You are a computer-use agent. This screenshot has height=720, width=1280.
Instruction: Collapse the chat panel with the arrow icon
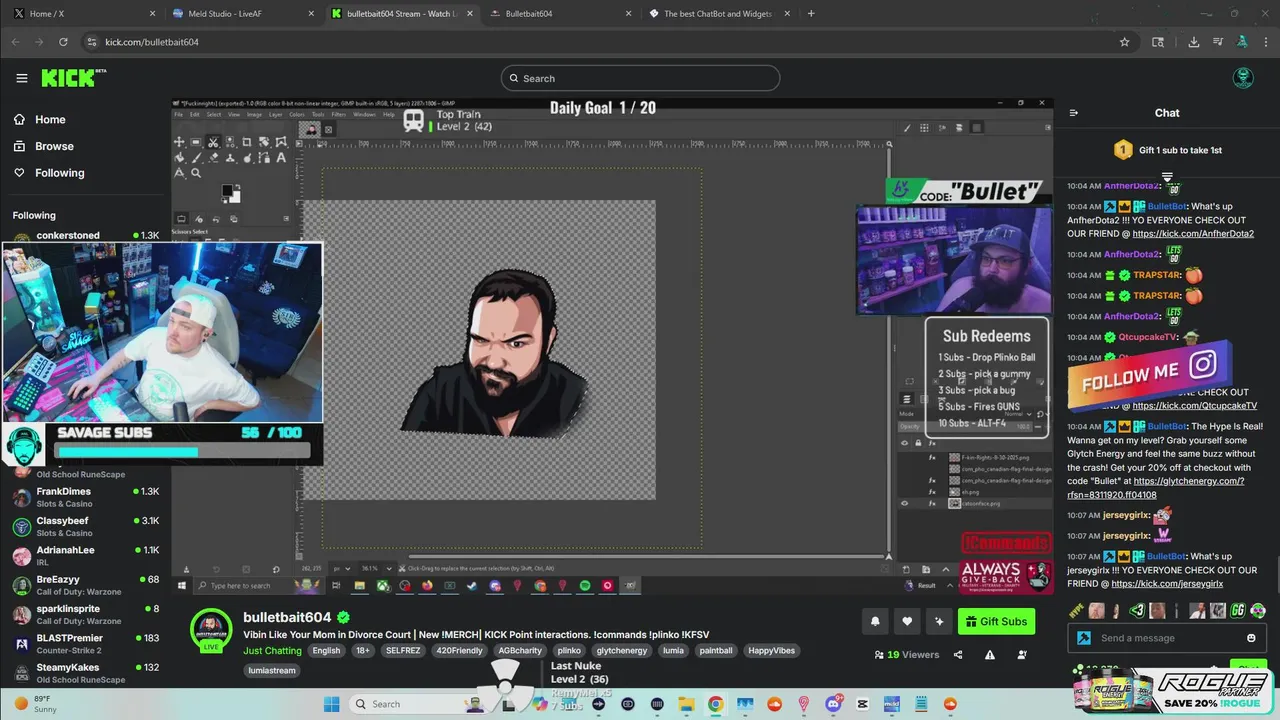coord(1073,113)
